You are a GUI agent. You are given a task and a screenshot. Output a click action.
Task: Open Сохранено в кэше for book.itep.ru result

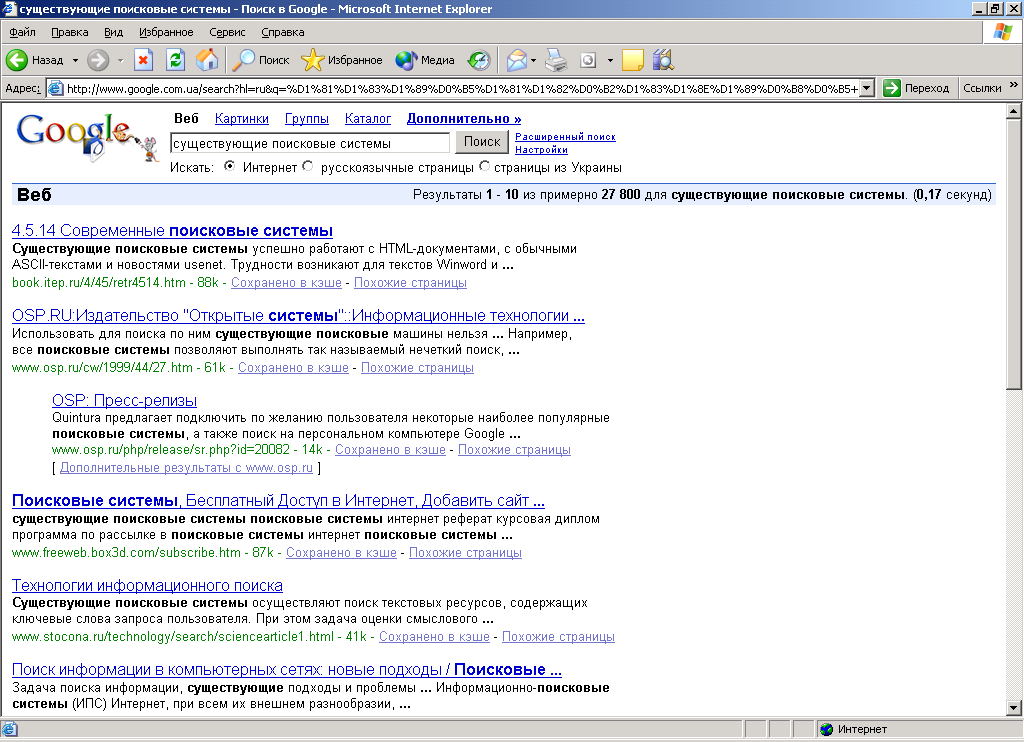286,282
